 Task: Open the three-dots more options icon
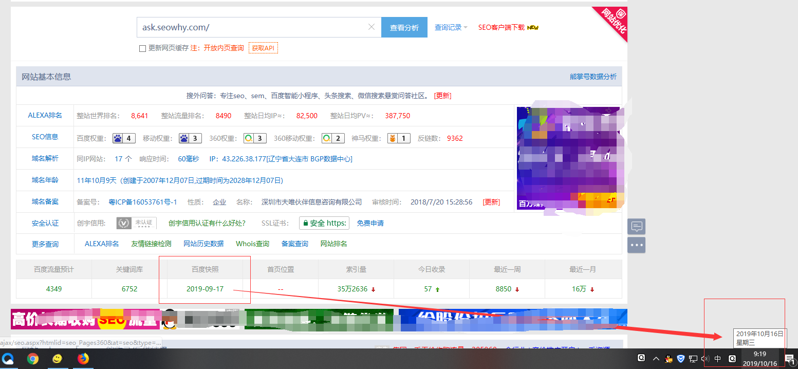[637, 245]
